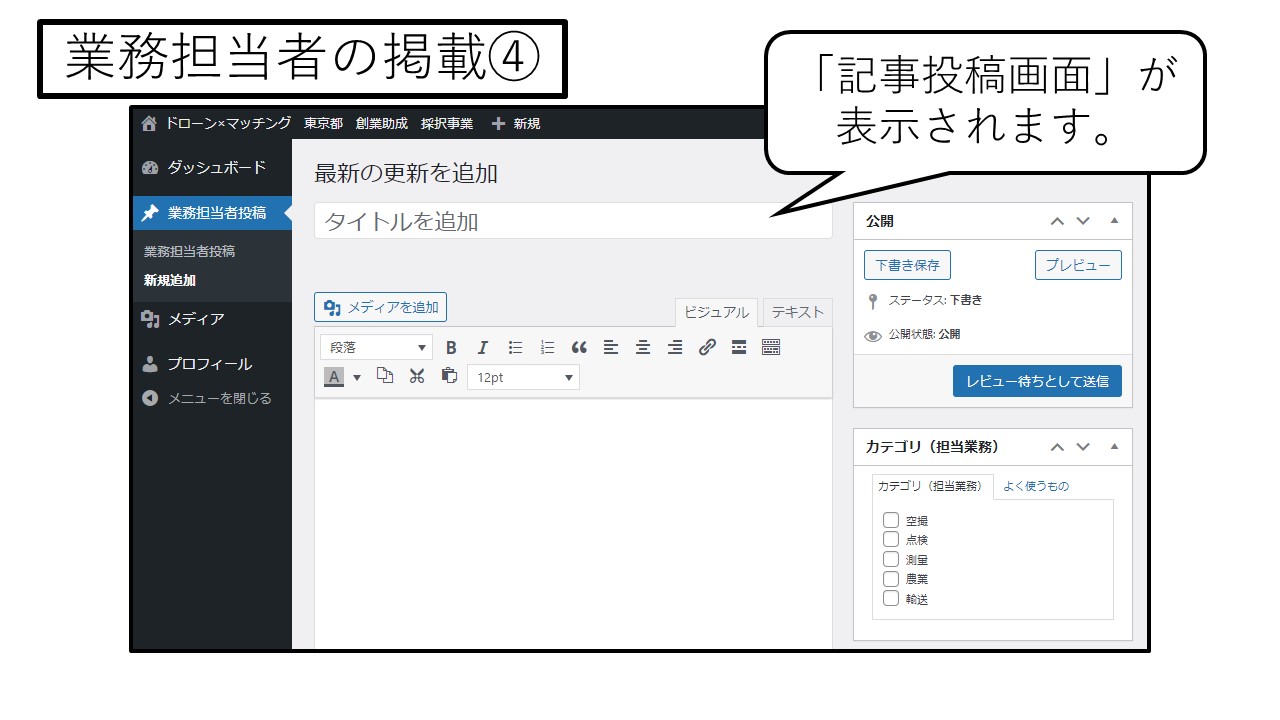The width and height of the screenshot is (1280, 720).
Task: Collapse the カテゴリ（担当業務） panel triangle
Action: 1114,447
